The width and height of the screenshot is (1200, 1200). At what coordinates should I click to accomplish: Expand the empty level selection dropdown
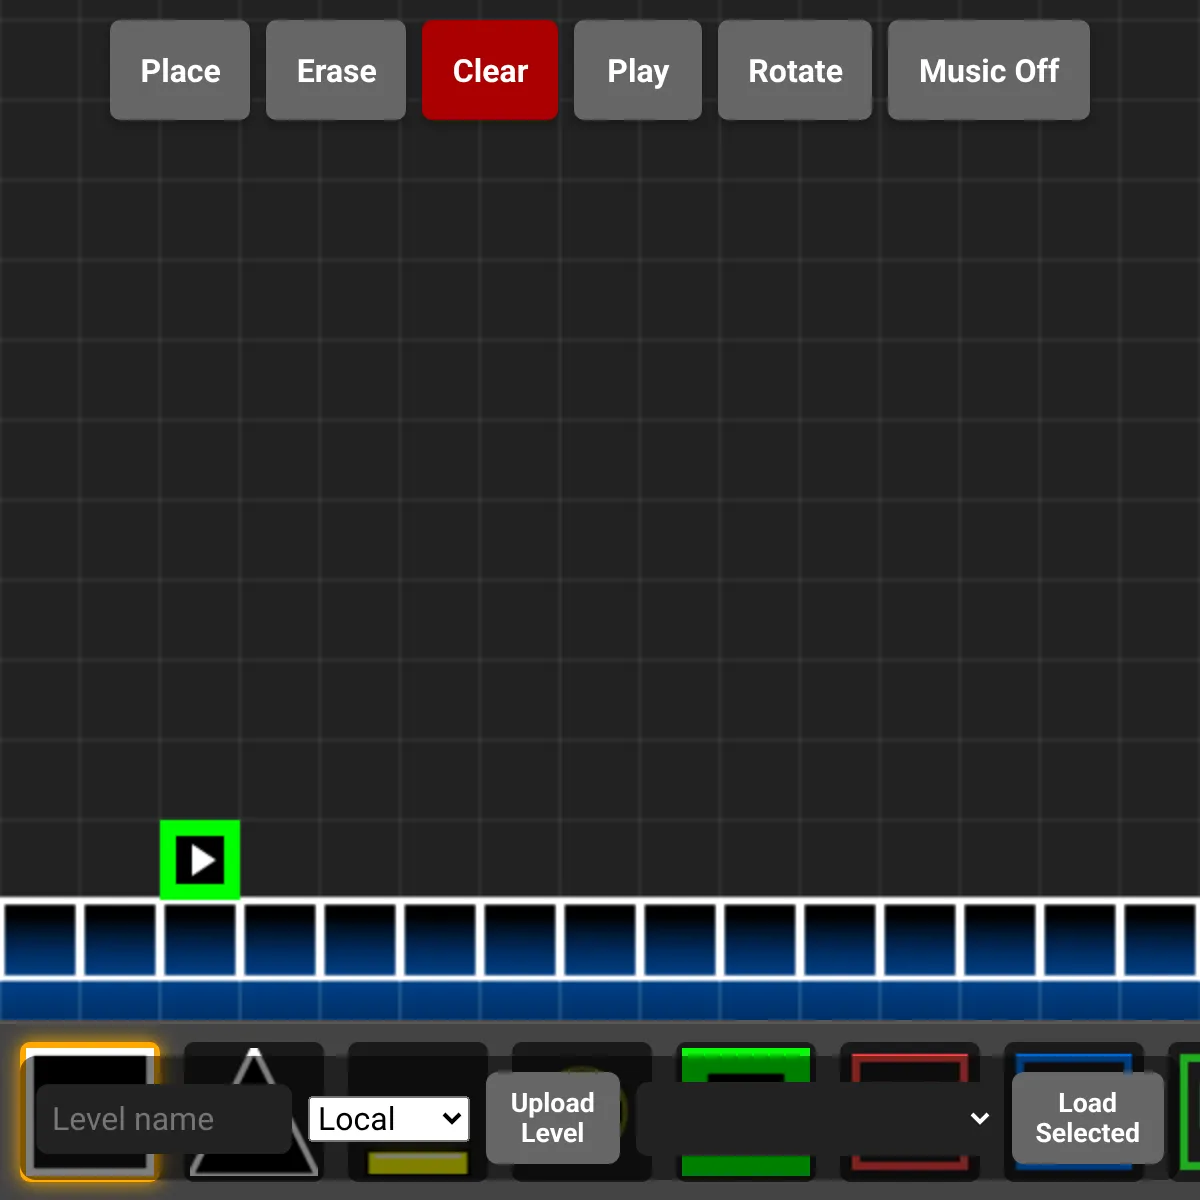816,1118
